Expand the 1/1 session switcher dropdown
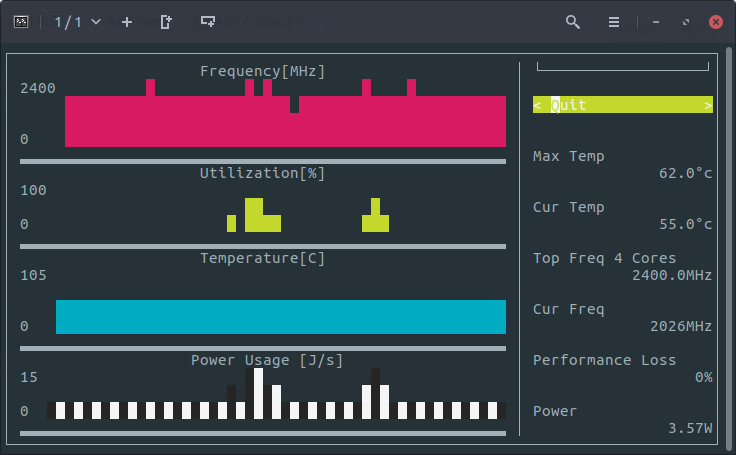 pyautogui.click(x=77, y=21)
